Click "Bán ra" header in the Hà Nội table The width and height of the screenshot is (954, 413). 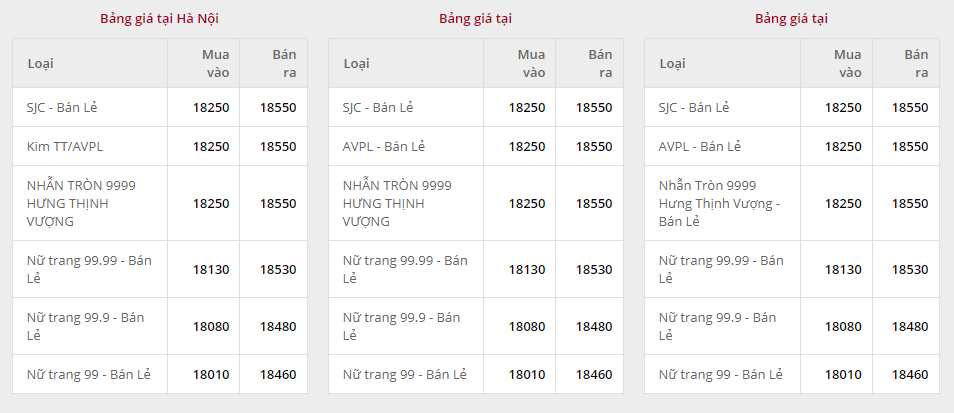[284, 63]
